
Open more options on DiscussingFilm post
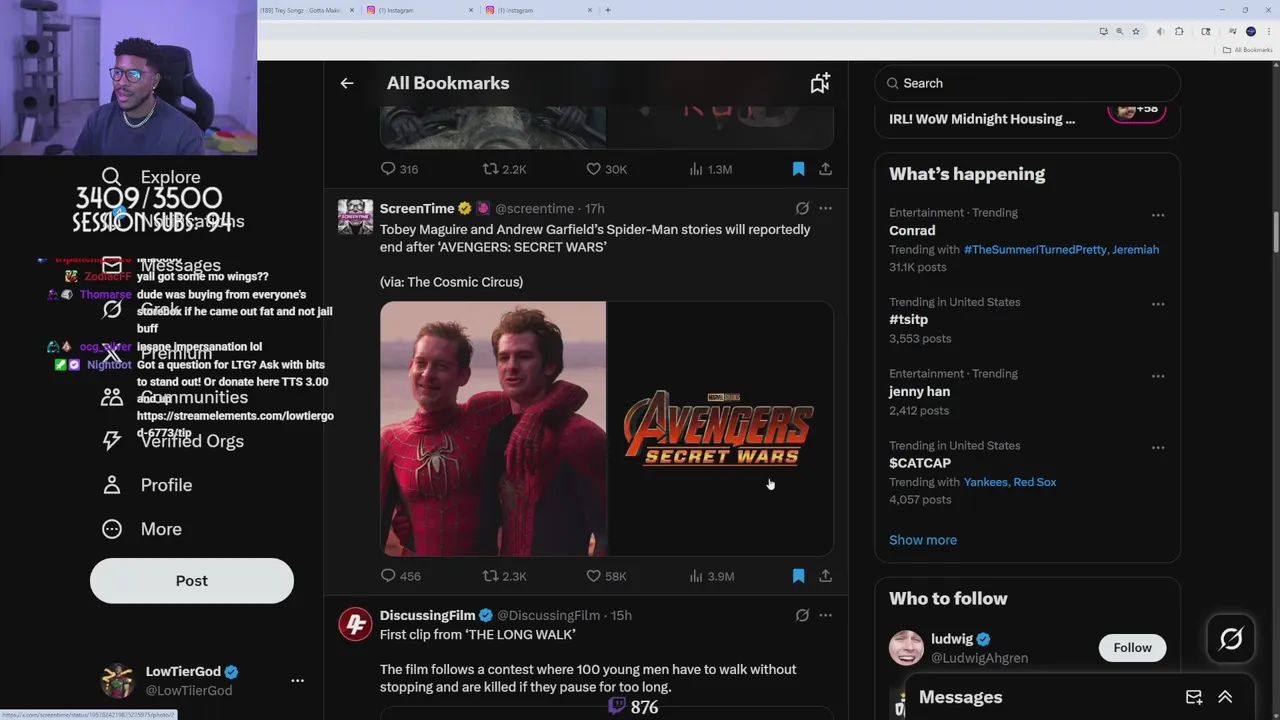(825, 615)
